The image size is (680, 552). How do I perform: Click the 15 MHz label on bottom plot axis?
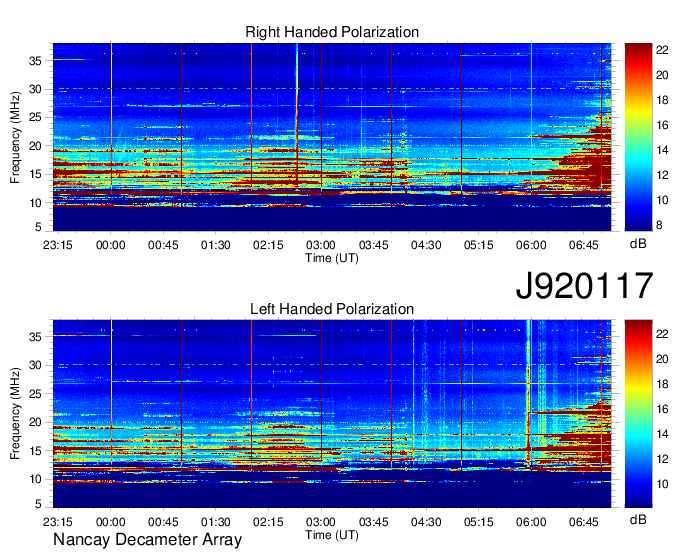tap(35, 451)
